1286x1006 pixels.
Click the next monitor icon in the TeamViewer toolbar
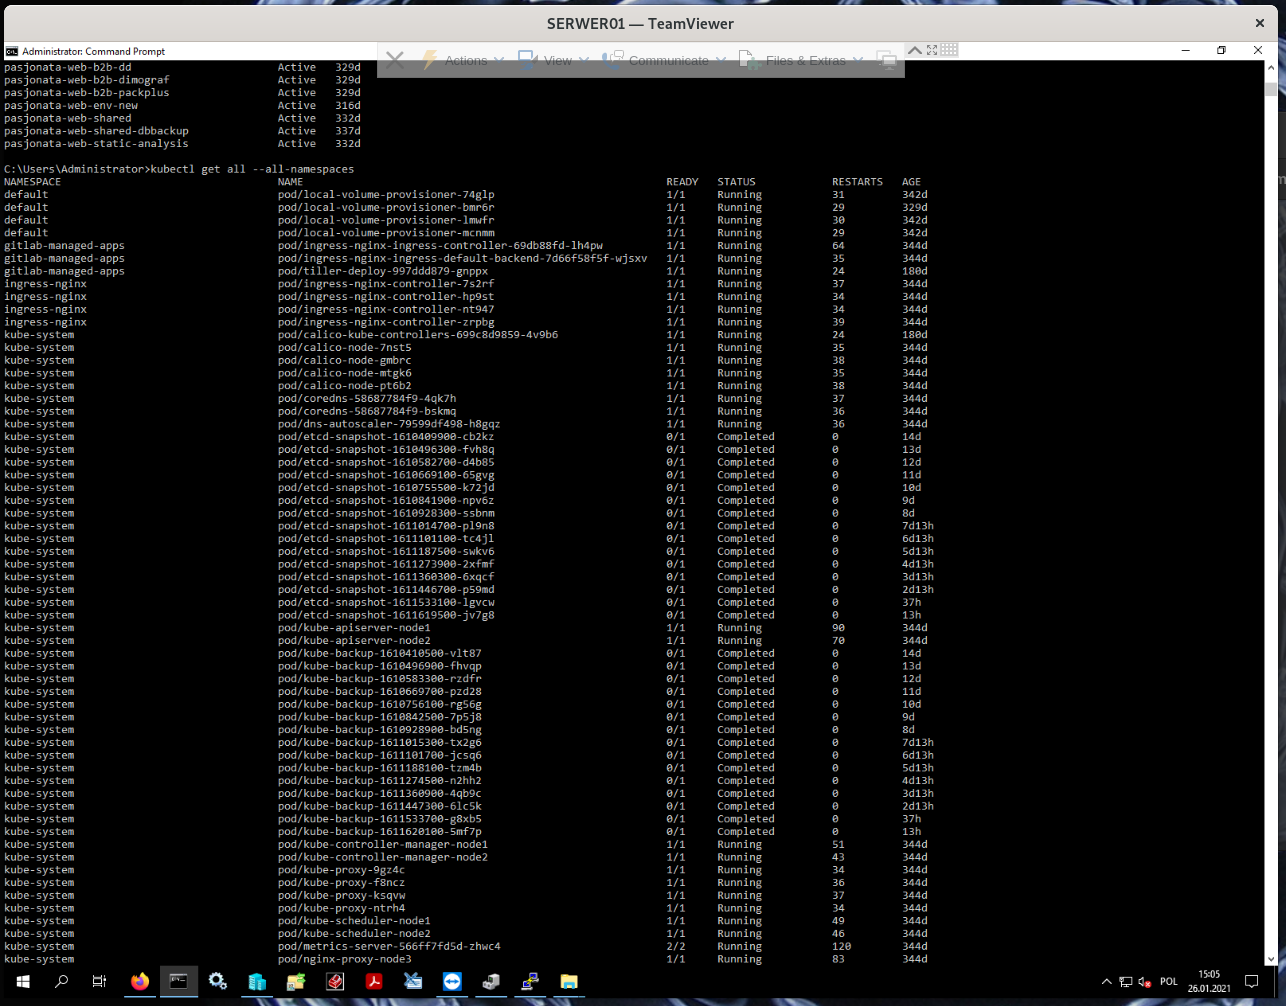click(x=886, y=60)
